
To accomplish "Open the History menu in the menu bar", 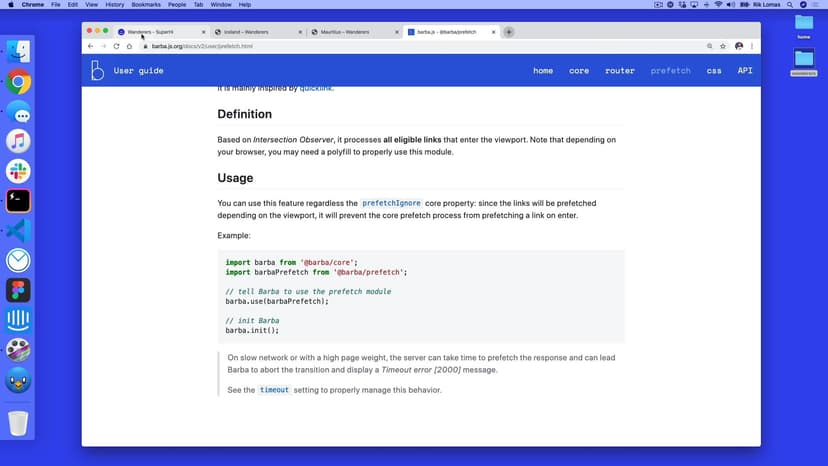I will pyautogui.click(x=114, y=5).
